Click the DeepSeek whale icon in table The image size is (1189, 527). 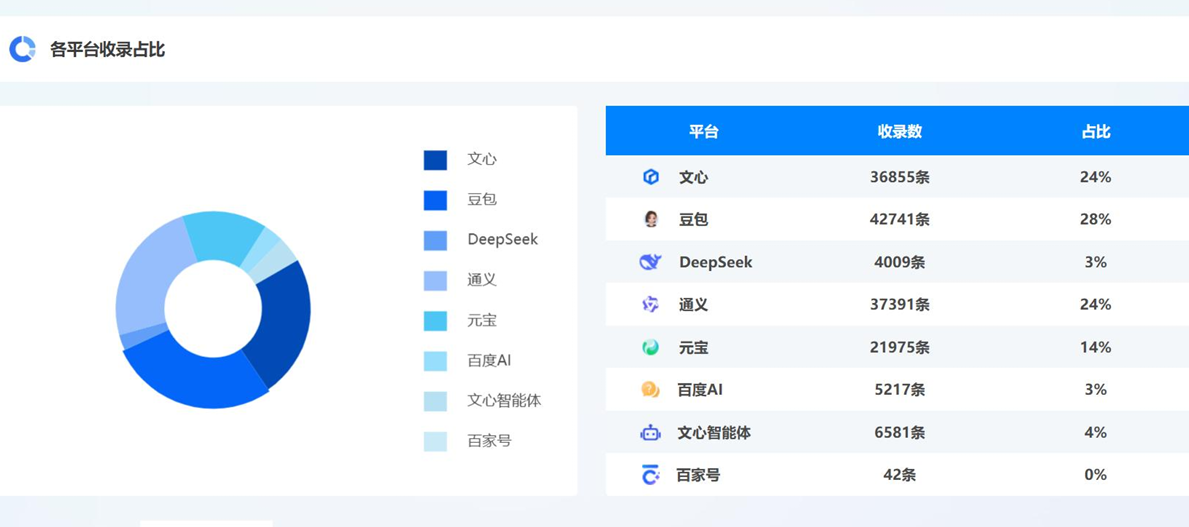click(651, 262)
